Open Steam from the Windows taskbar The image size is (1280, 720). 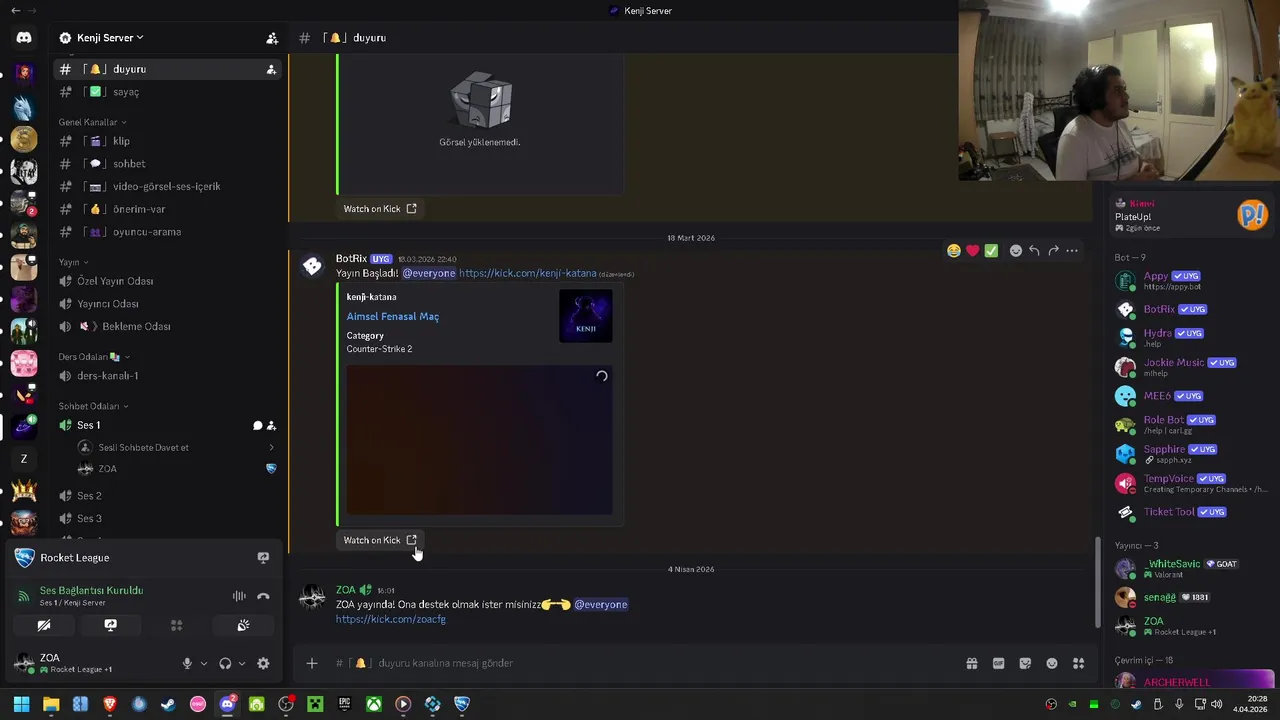click(x=168, y=704)
